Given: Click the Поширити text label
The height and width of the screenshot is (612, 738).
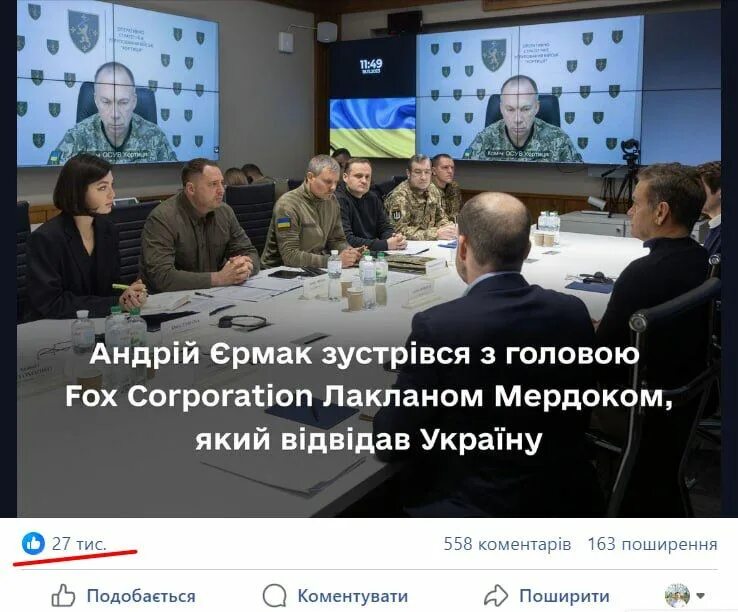Looking at the screenshot, I should [564, 596].
